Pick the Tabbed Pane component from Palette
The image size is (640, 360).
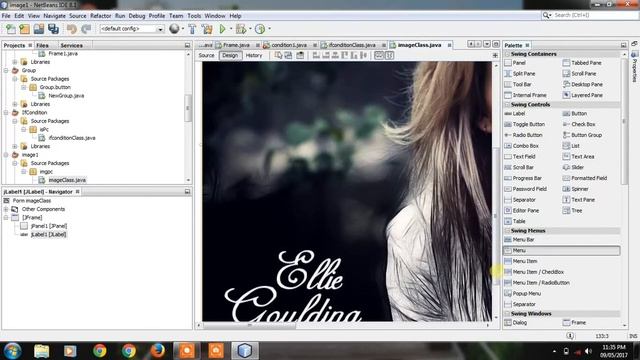pyautogui.click(x=586, y=63)
